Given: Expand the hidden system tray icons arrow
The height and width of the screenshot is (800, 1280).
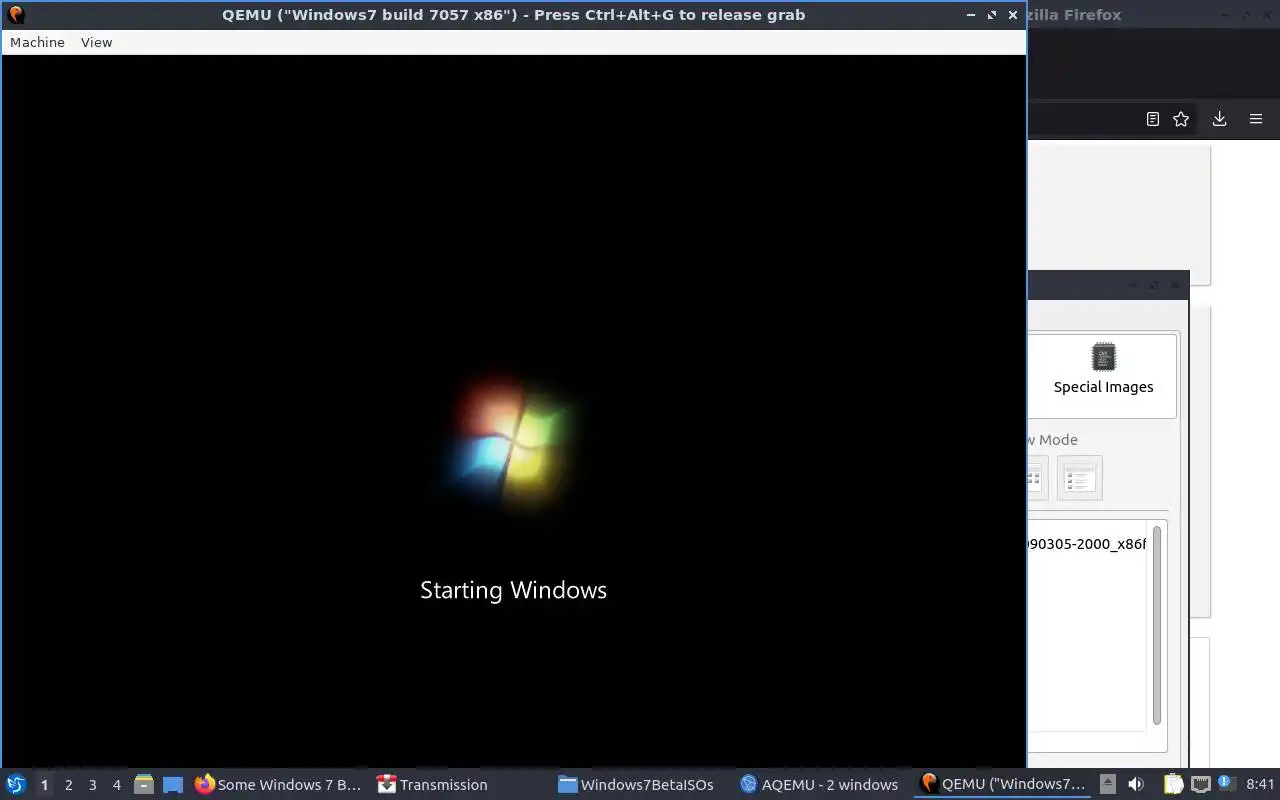Looking at the screenshot, I should (1107, 784).
